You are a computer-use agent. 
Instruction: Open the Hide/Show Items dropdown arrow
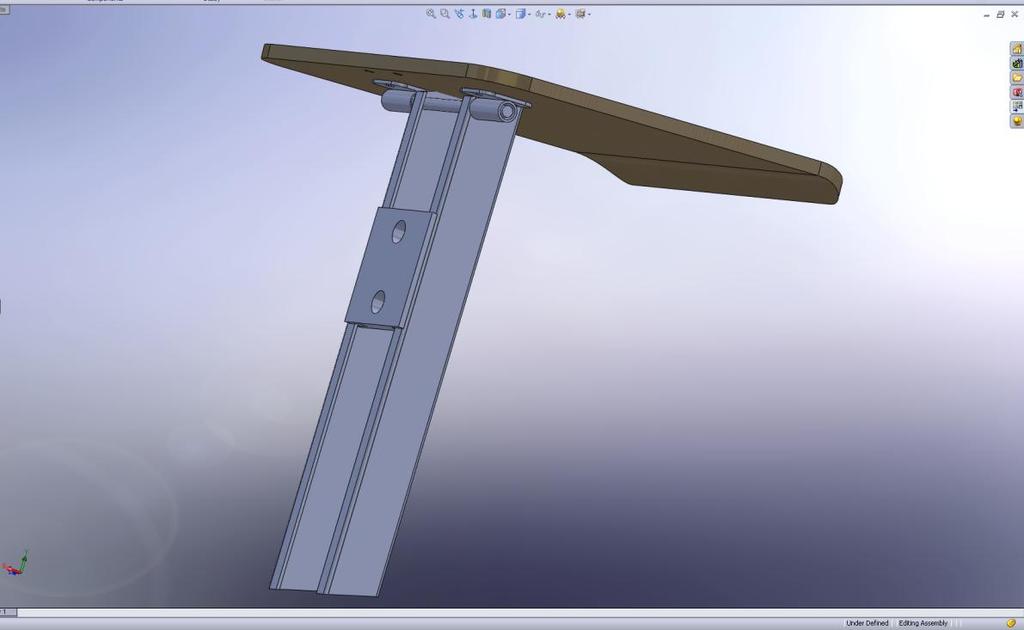[549, 14]
